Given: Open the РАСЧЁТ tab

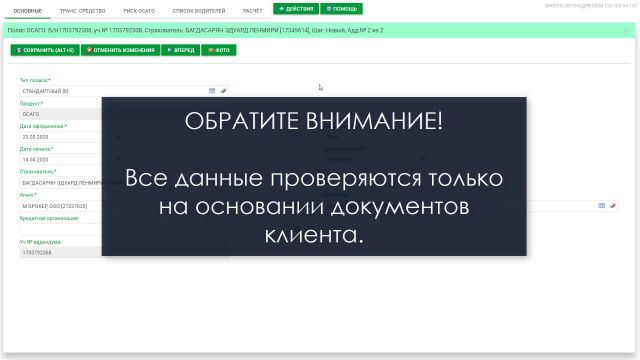Looking at the screenshot, I should point(252,11).
